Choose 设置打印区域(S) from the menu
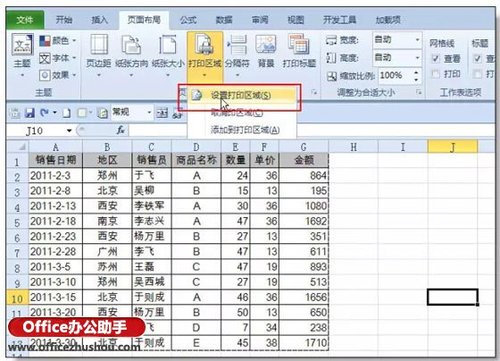The width and height of the screenshot is (500, 361). click(241, 95)
